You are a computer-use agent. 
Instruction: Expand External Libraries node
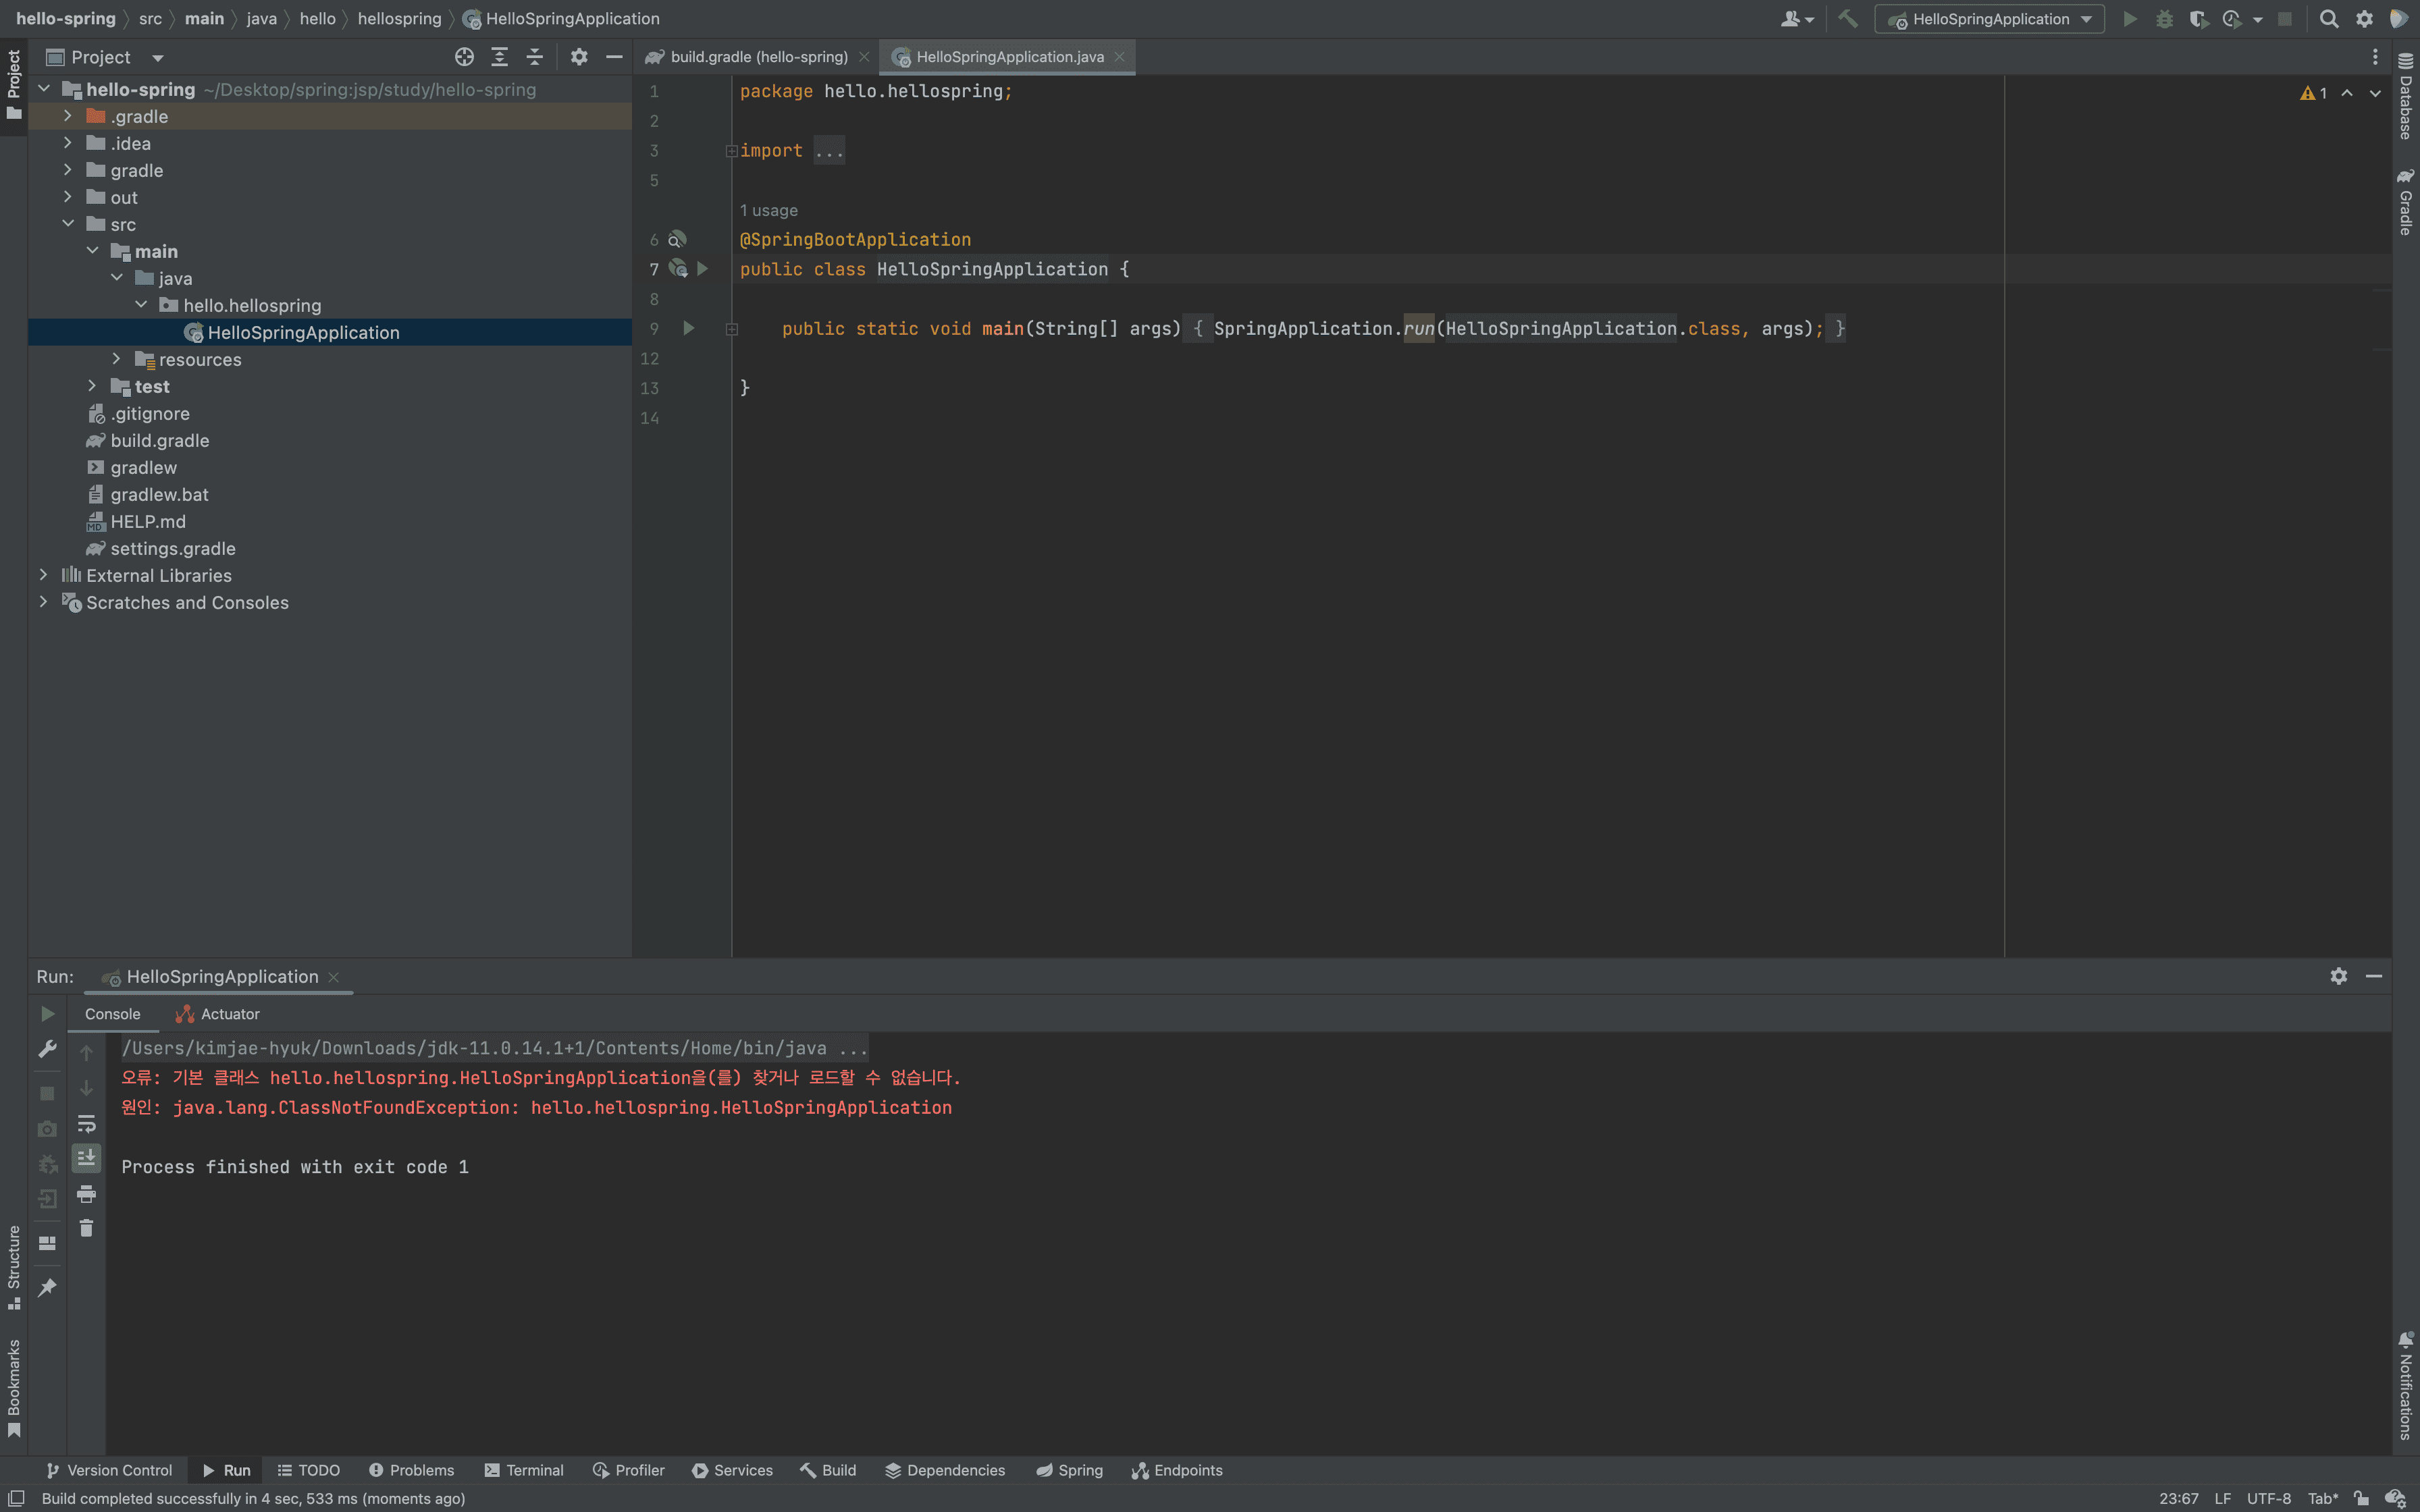coord(43,575)
